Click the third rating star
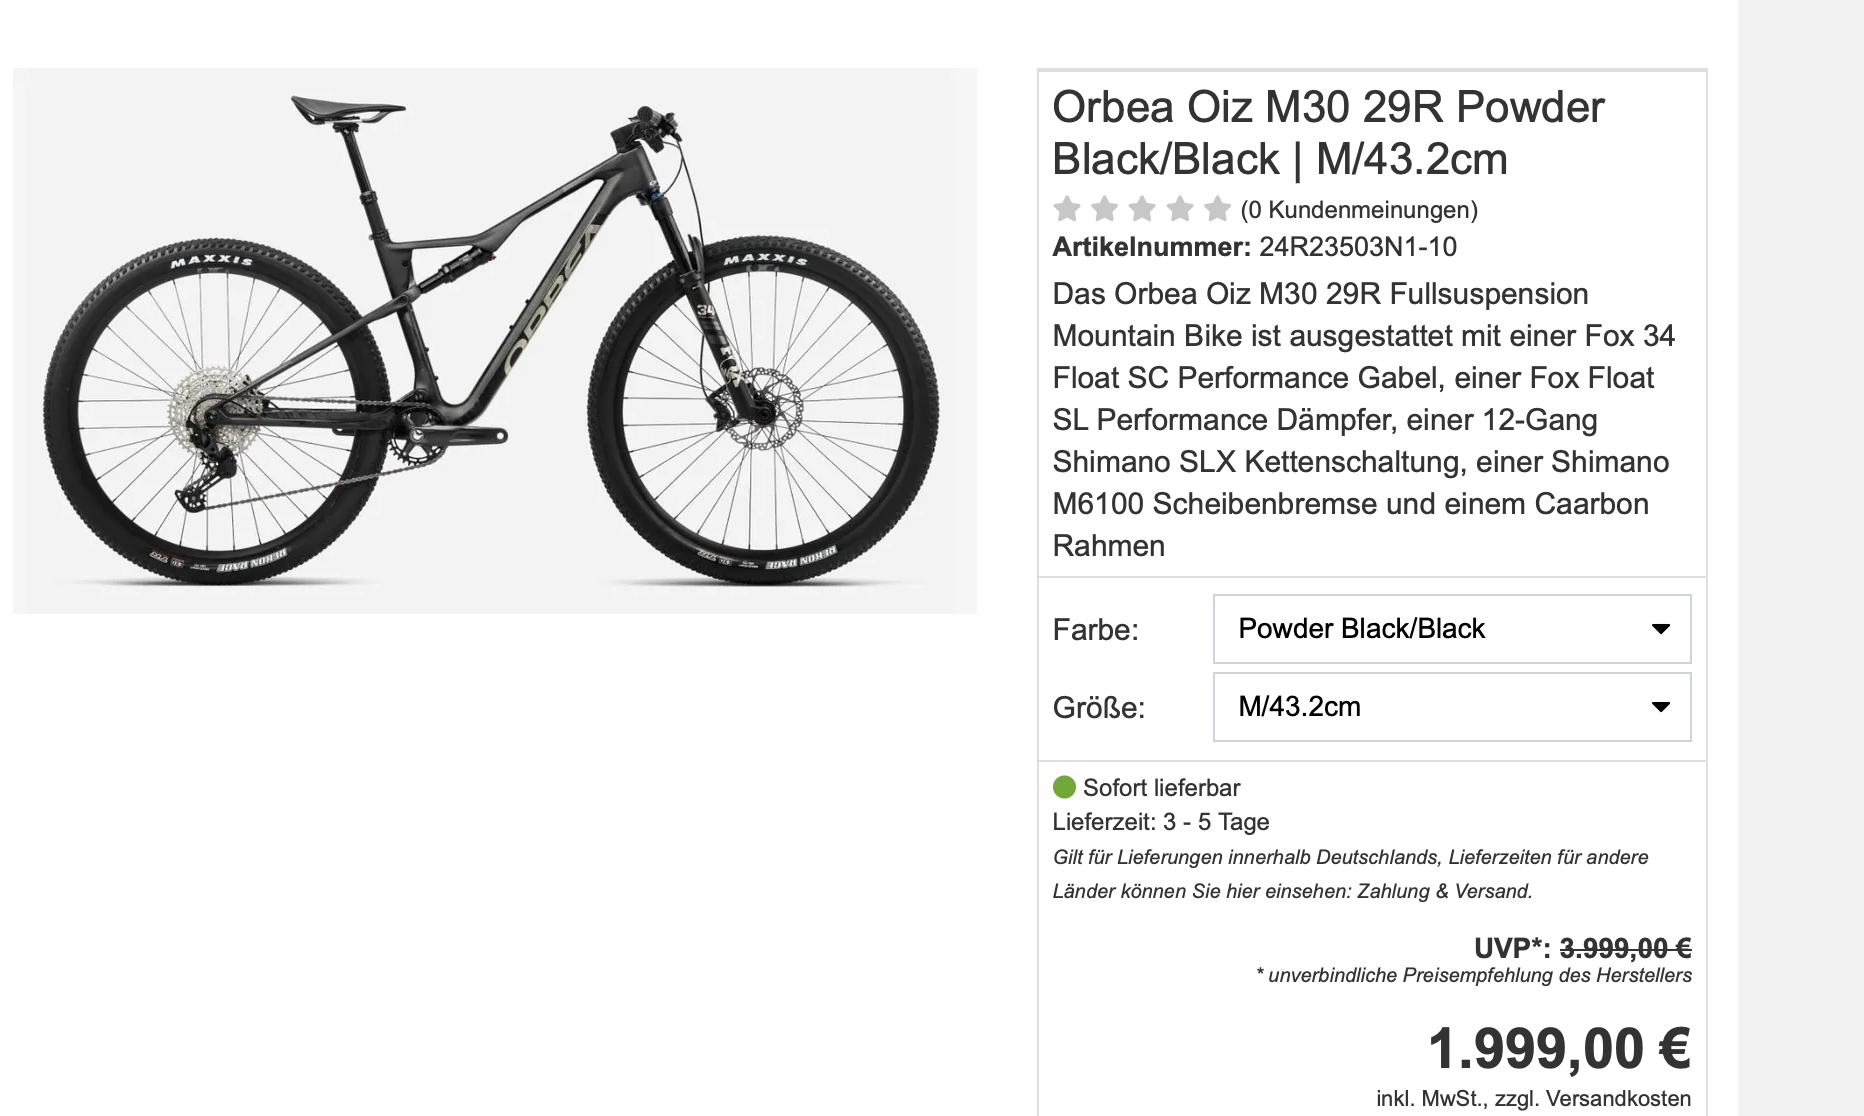This screenshot has height=1116, width=1864. click(1142, 209)
